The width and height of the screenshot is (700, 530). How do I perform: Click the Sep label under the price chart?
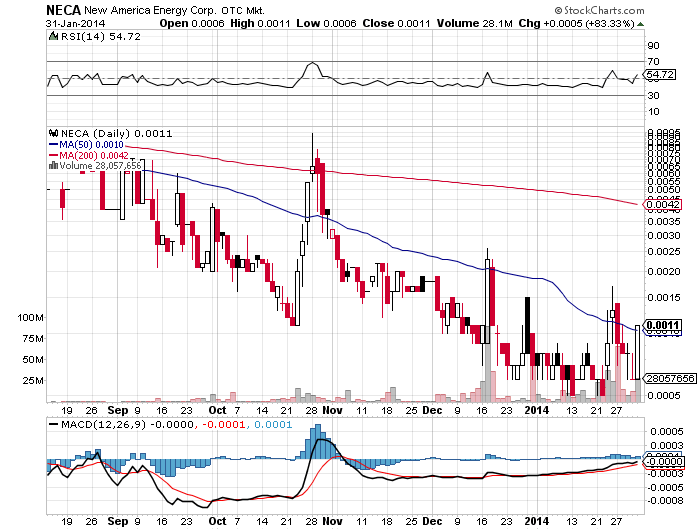point(118,410)
